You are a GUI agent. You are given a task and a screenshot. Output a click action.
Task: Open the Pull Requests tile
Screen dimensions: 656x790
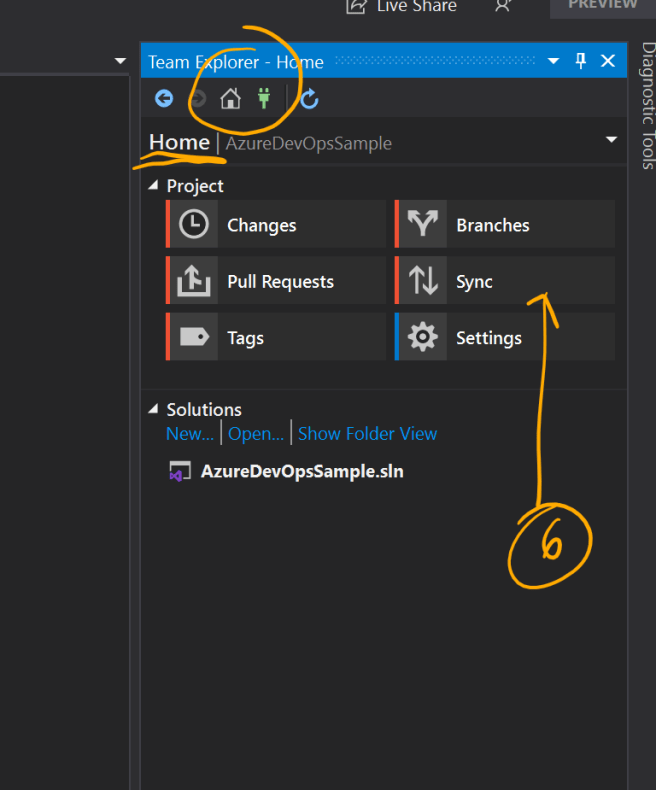pos(276,282)
